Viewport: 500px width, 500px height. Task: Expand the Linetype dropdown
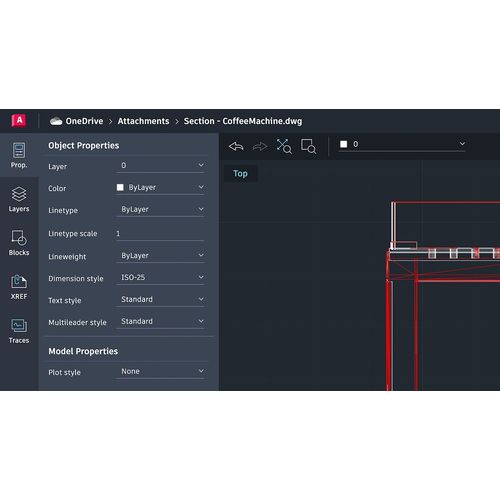point(160,210)
